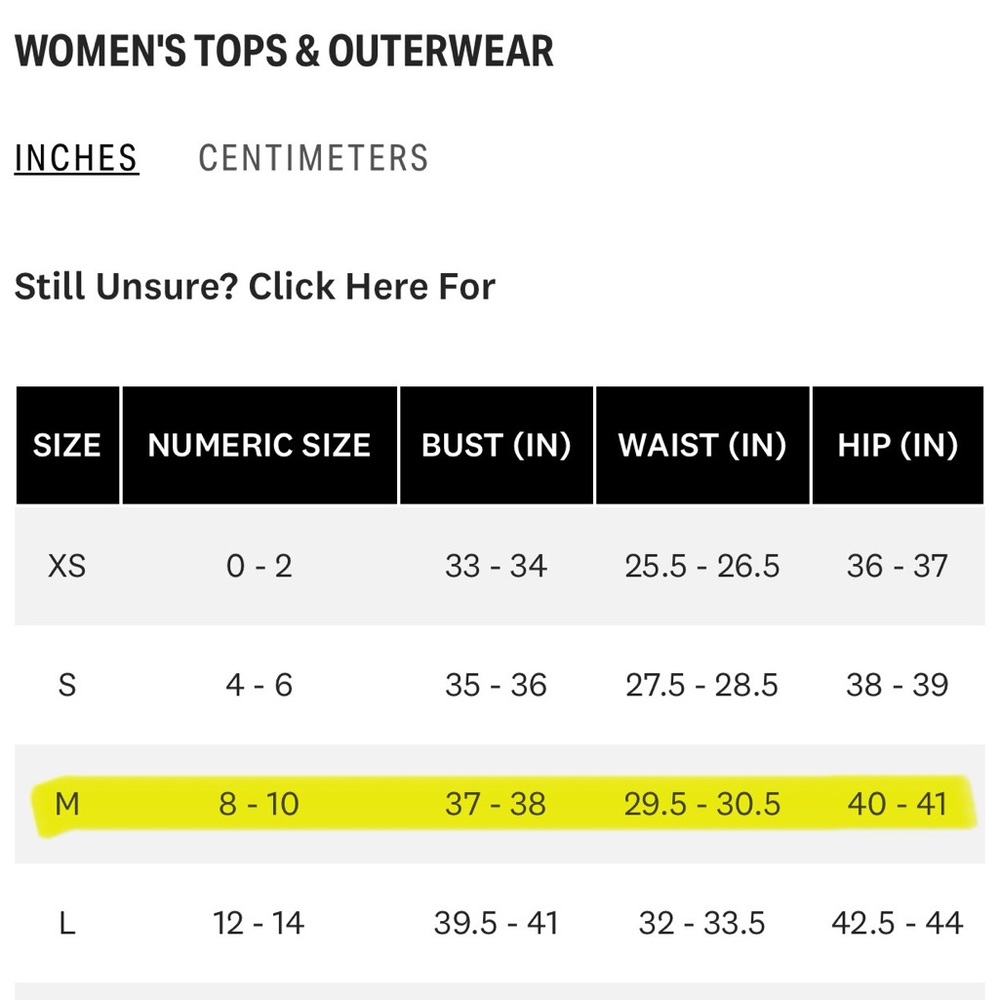Select the XS size row label

(67, 566)
